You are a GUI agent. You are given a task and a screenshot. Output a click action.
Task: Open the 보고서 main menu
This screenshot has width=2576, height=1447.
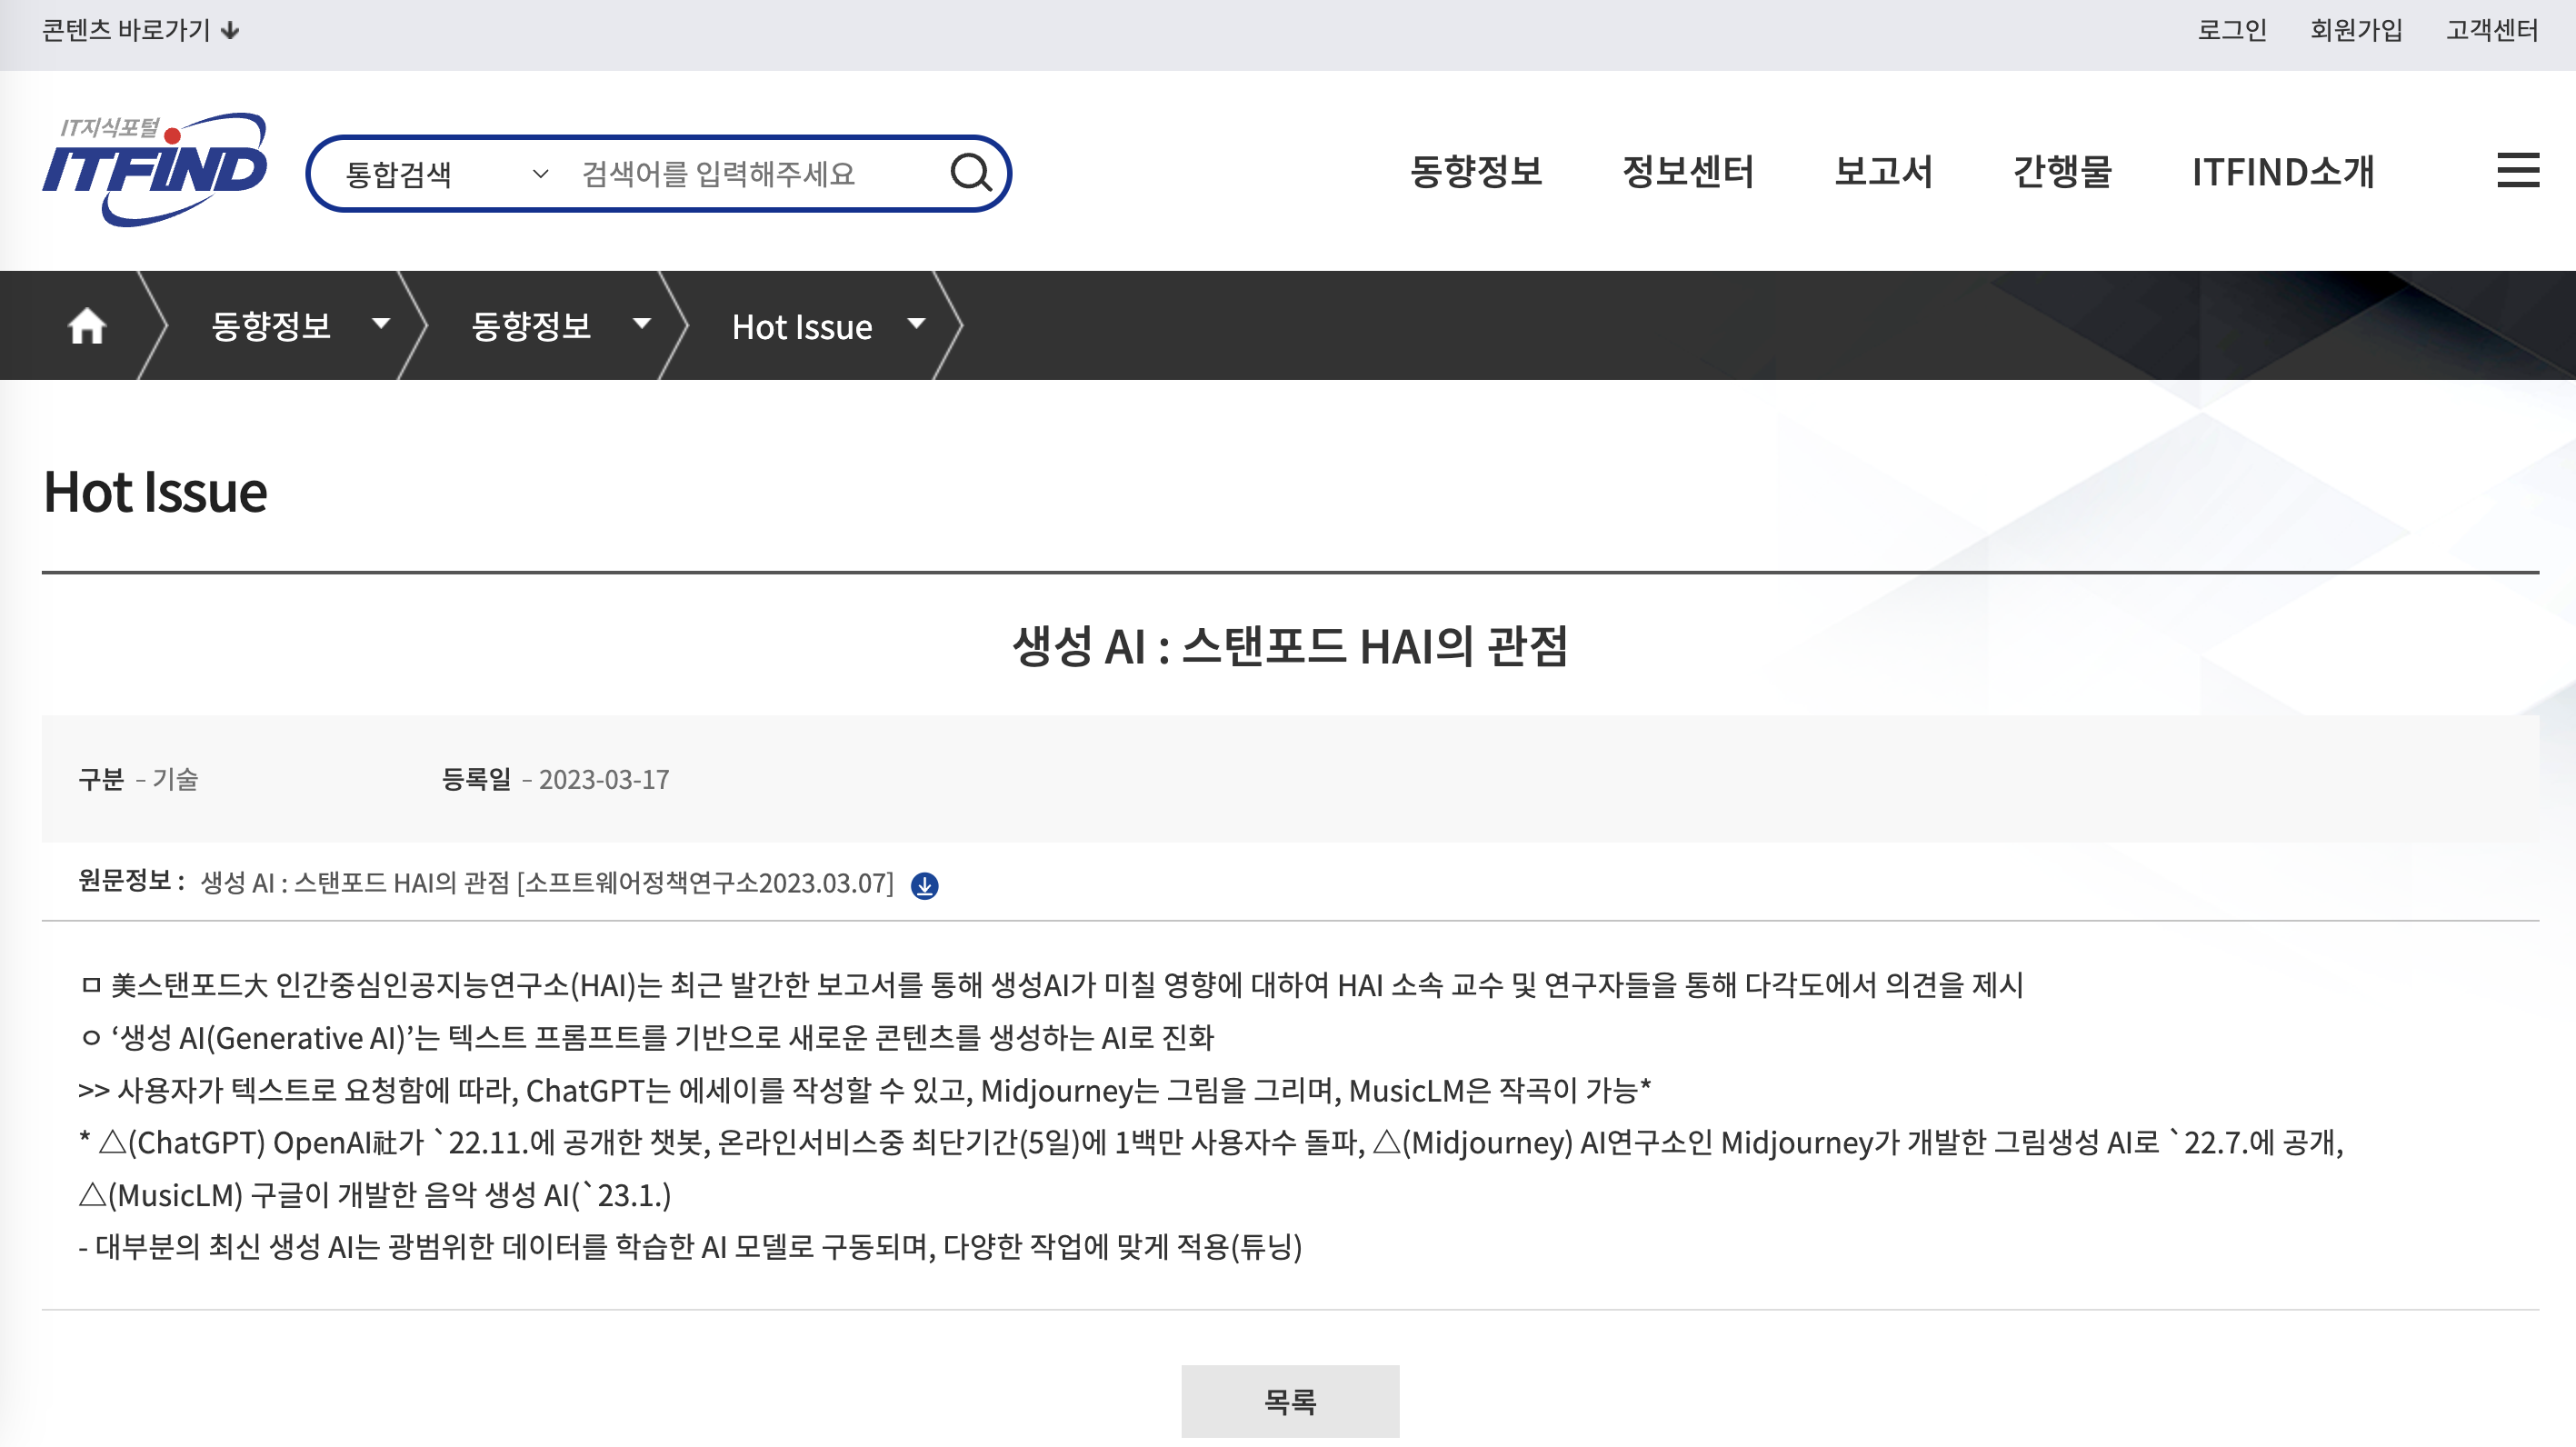point(1883,172)
